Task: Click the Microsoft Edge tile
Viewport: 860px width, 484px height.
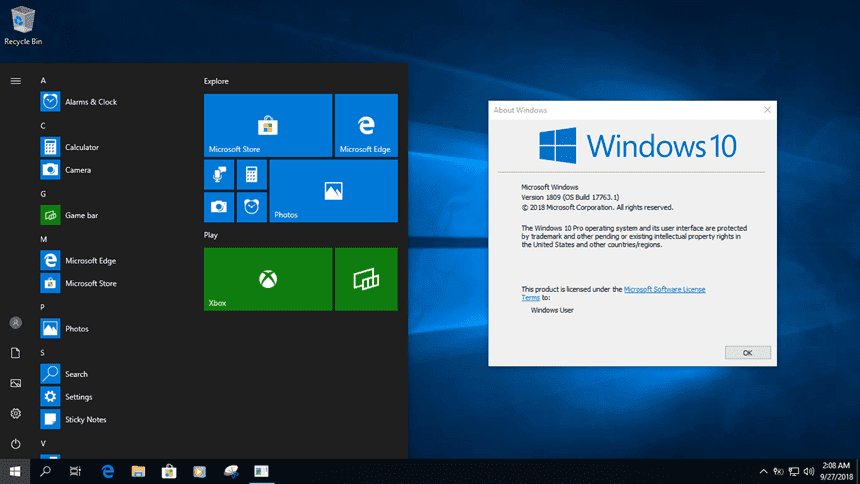Action: (366, 125)
